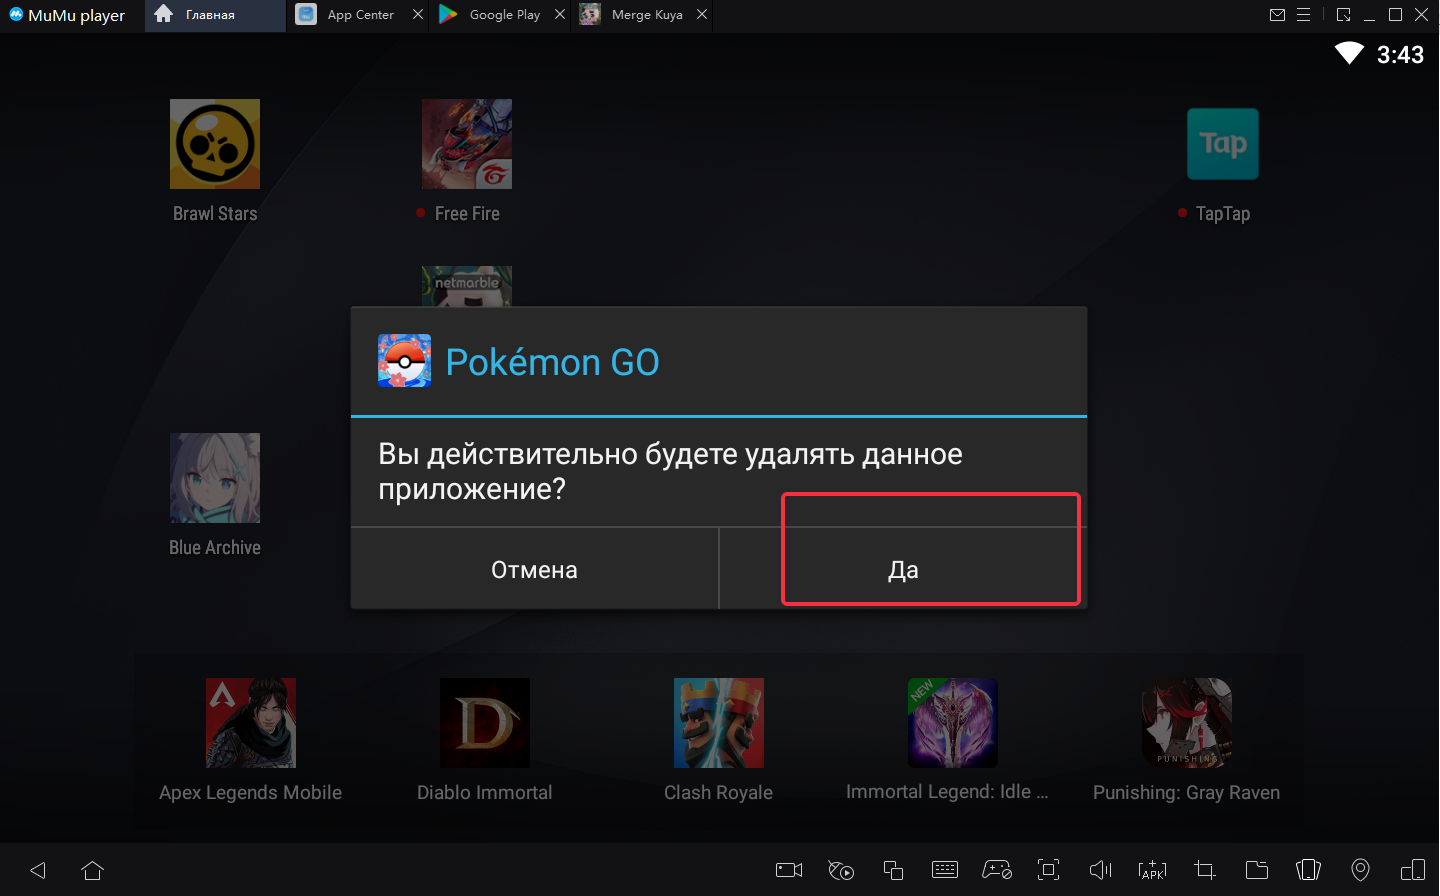Viewport: 1440px width, 896px height.
Task: Click the Wi-Fi status icon
Action: pyautogui.click(x=1349, y=53)
